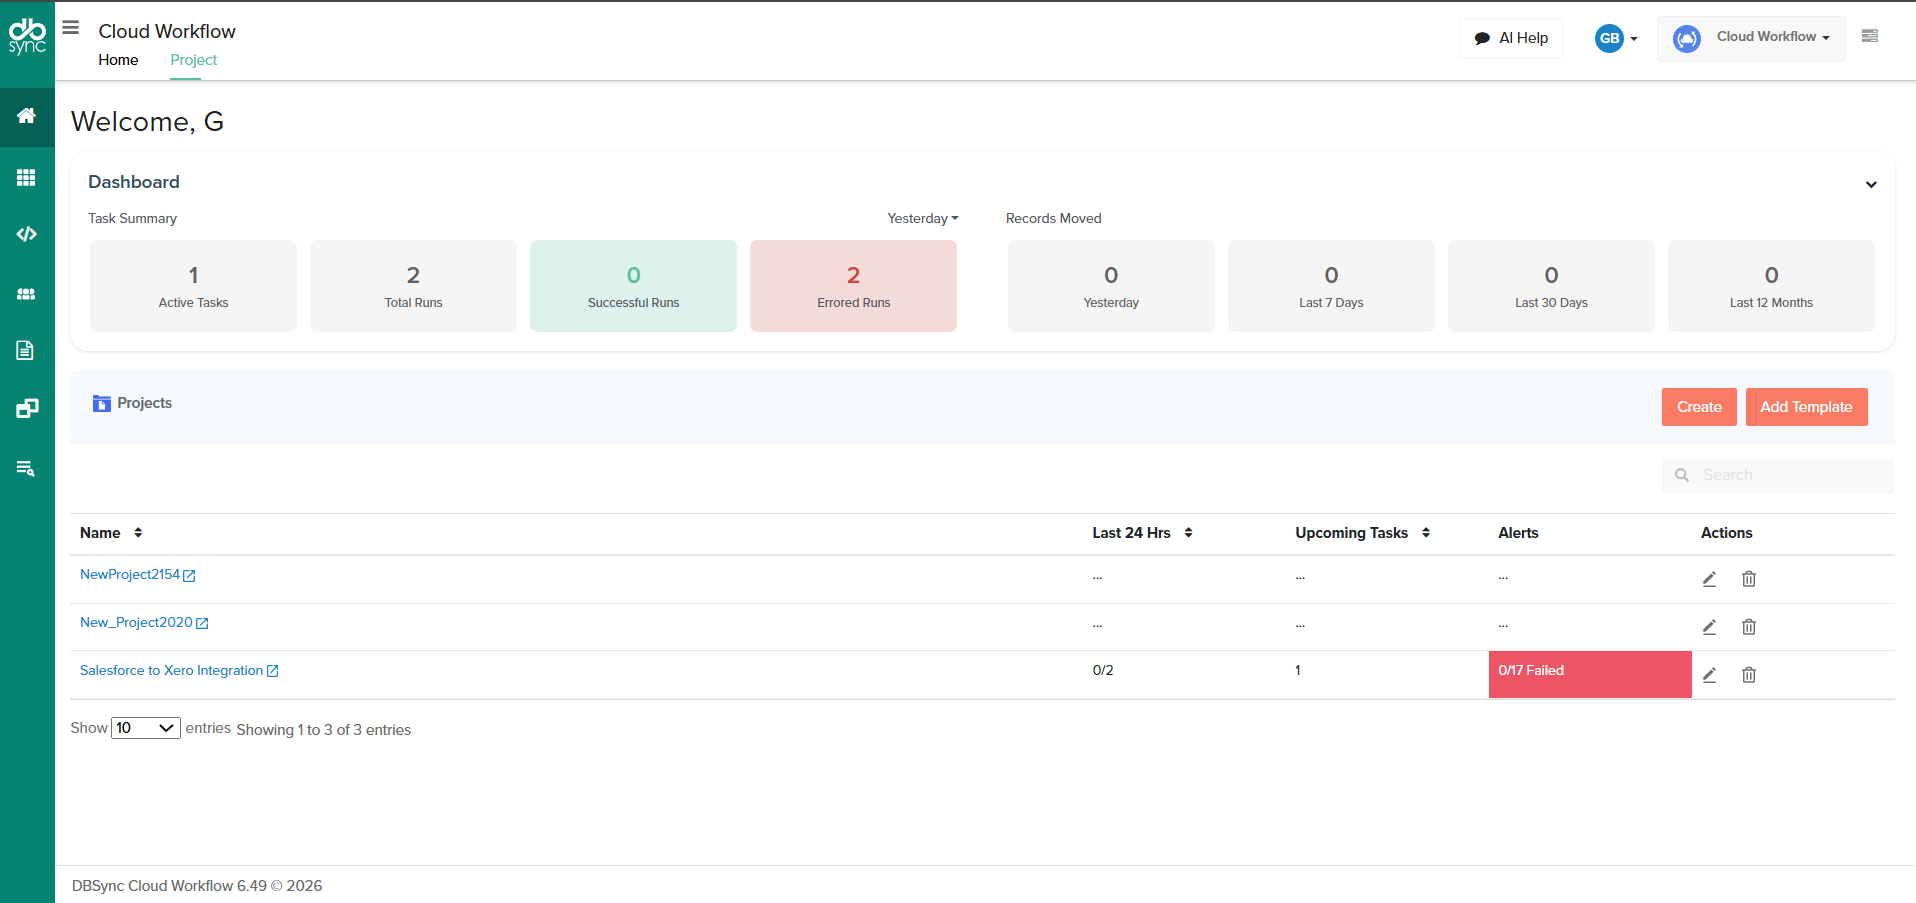Sort the table by the Name column

tap(111, 533)
